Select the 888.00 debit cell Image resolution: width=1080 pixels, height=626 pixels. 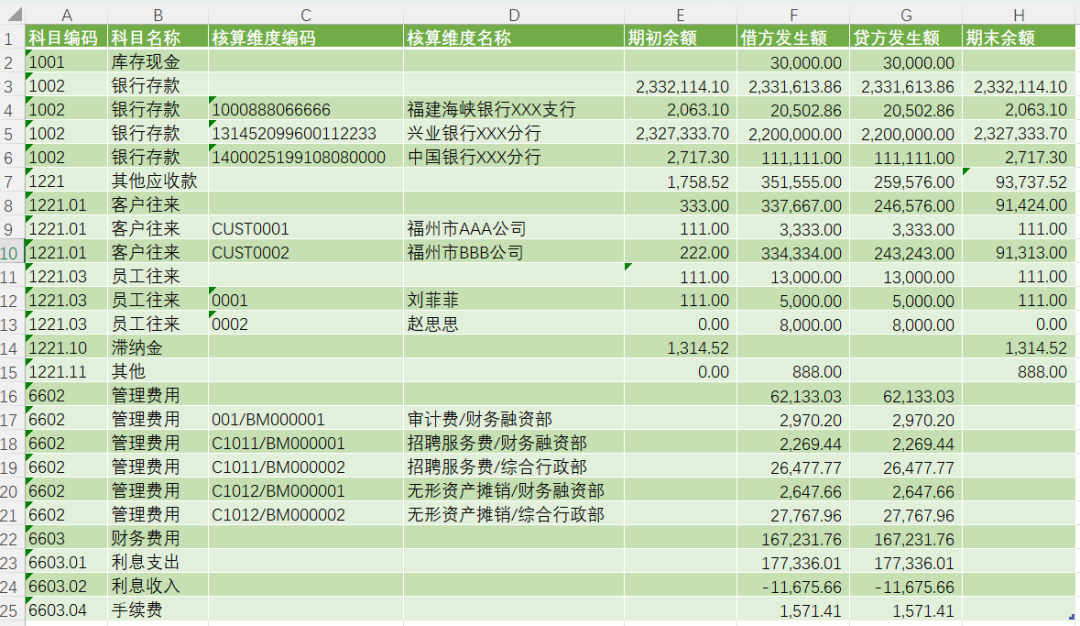(793, 372)
